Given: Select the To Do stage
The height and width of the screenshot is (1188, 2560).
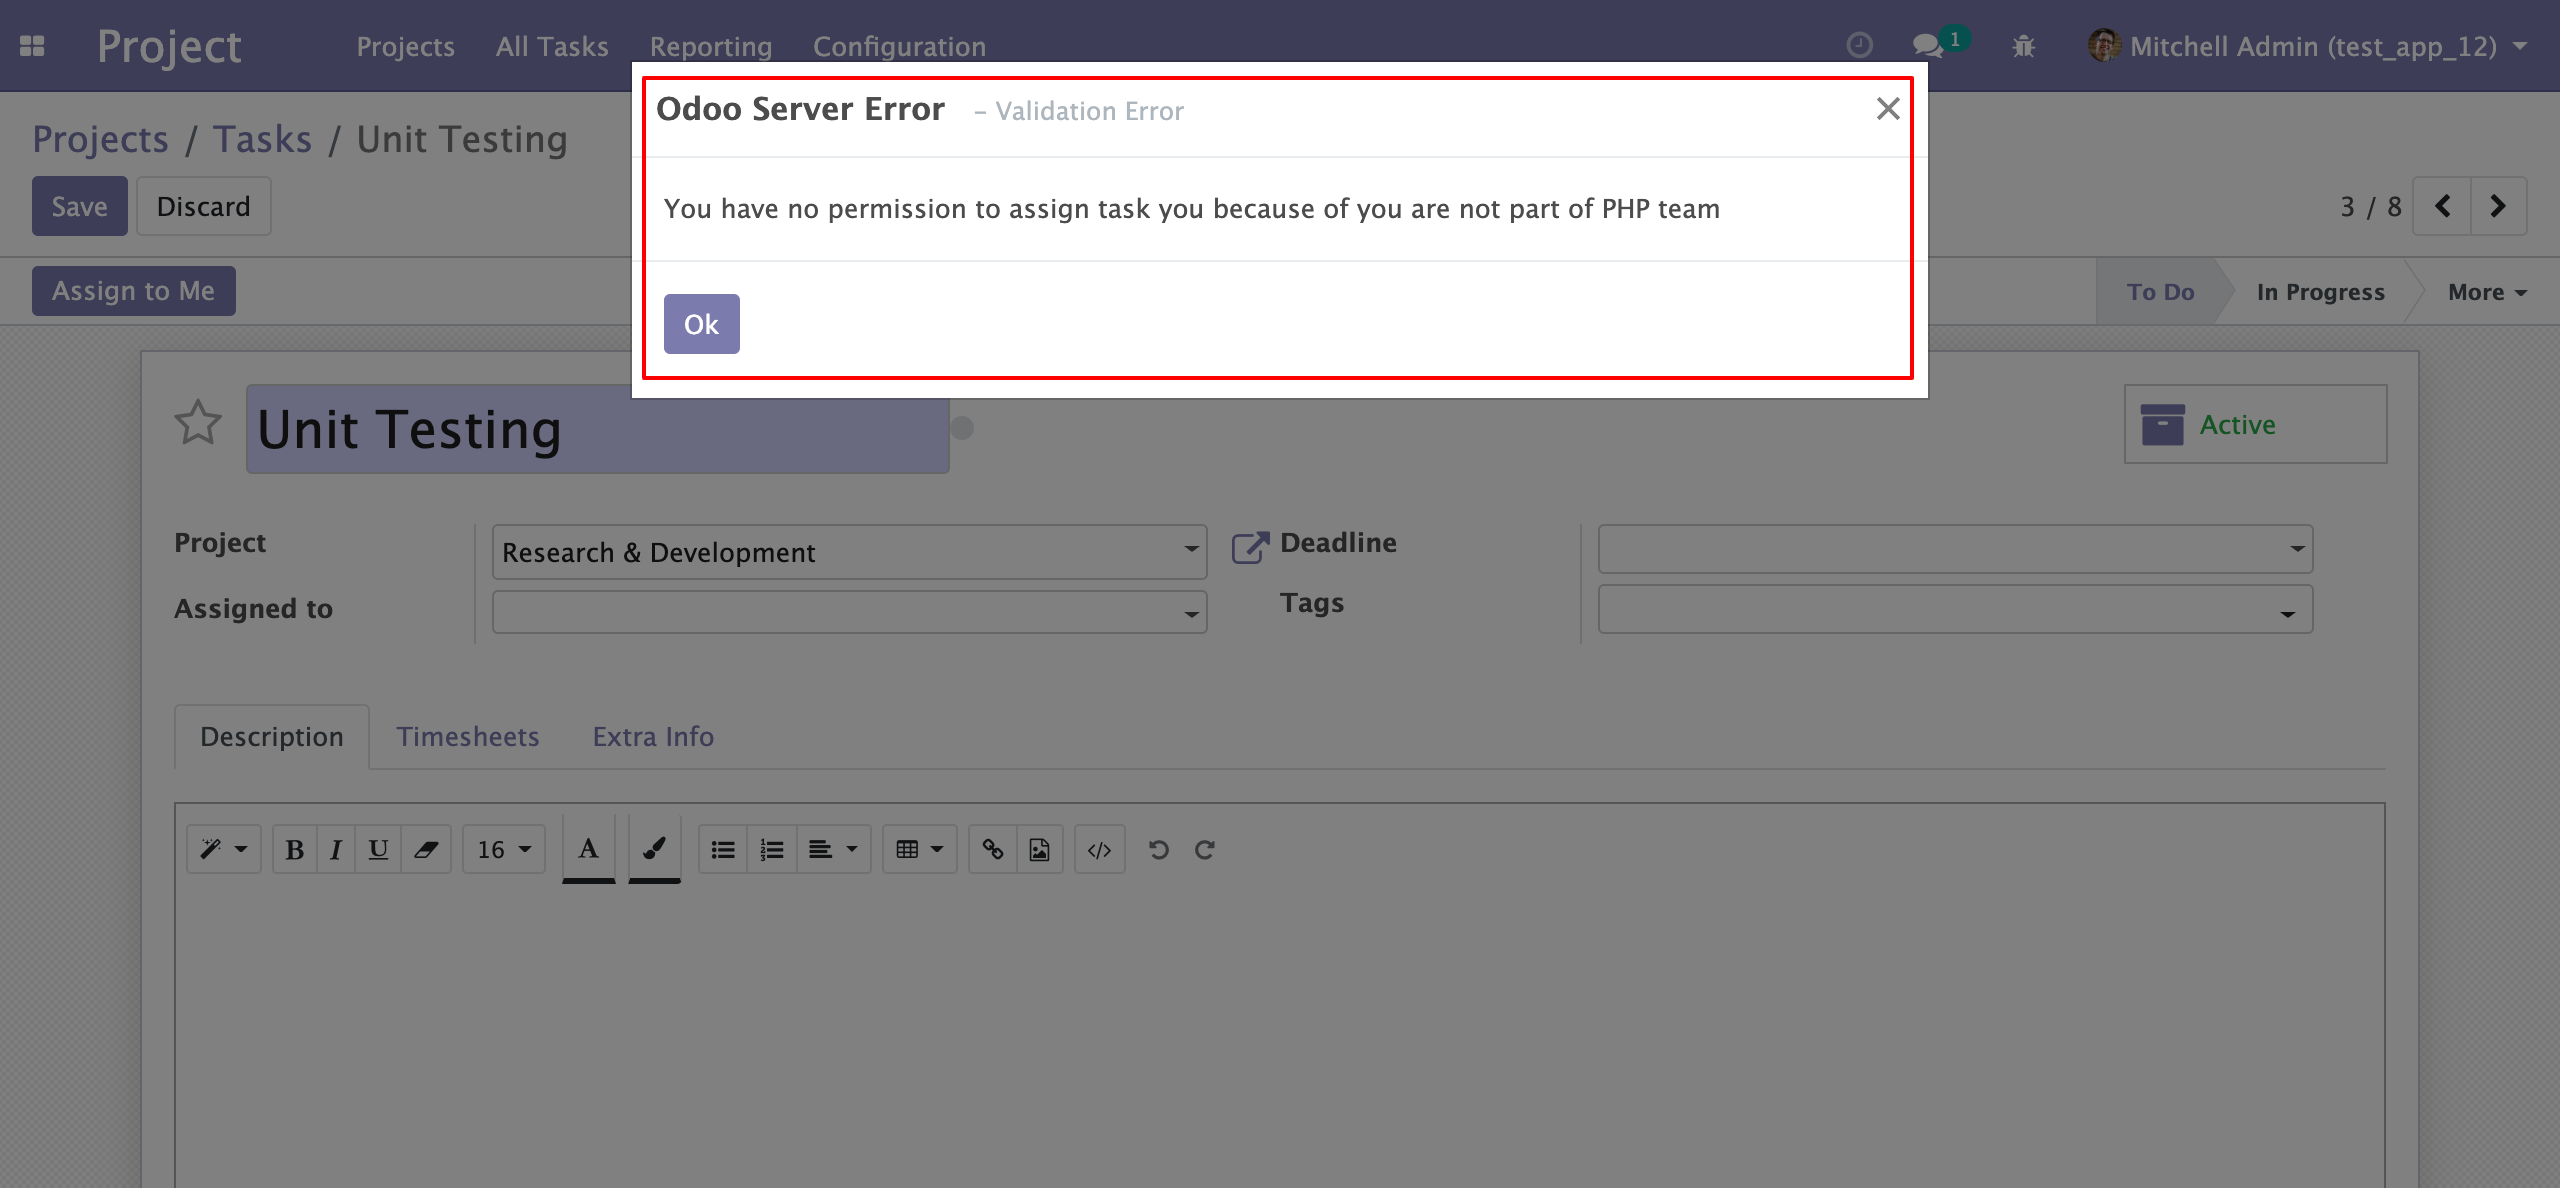Looking at the screenshot, I should pyautogui.click(x=2161, y=292).
